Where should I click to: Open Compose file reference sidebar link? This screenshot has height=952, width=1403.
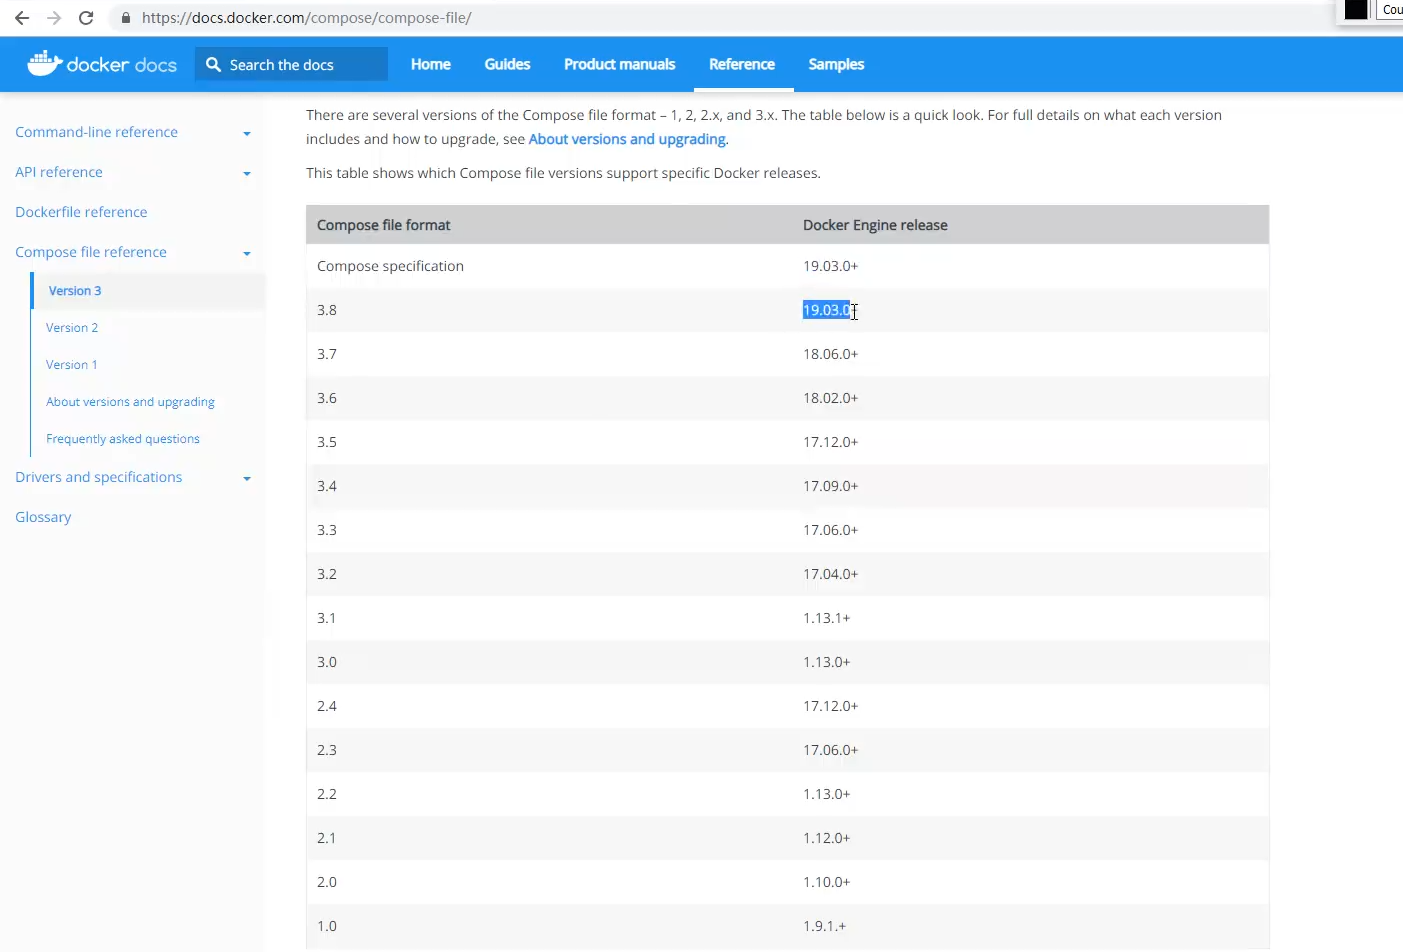pos(91,252)
